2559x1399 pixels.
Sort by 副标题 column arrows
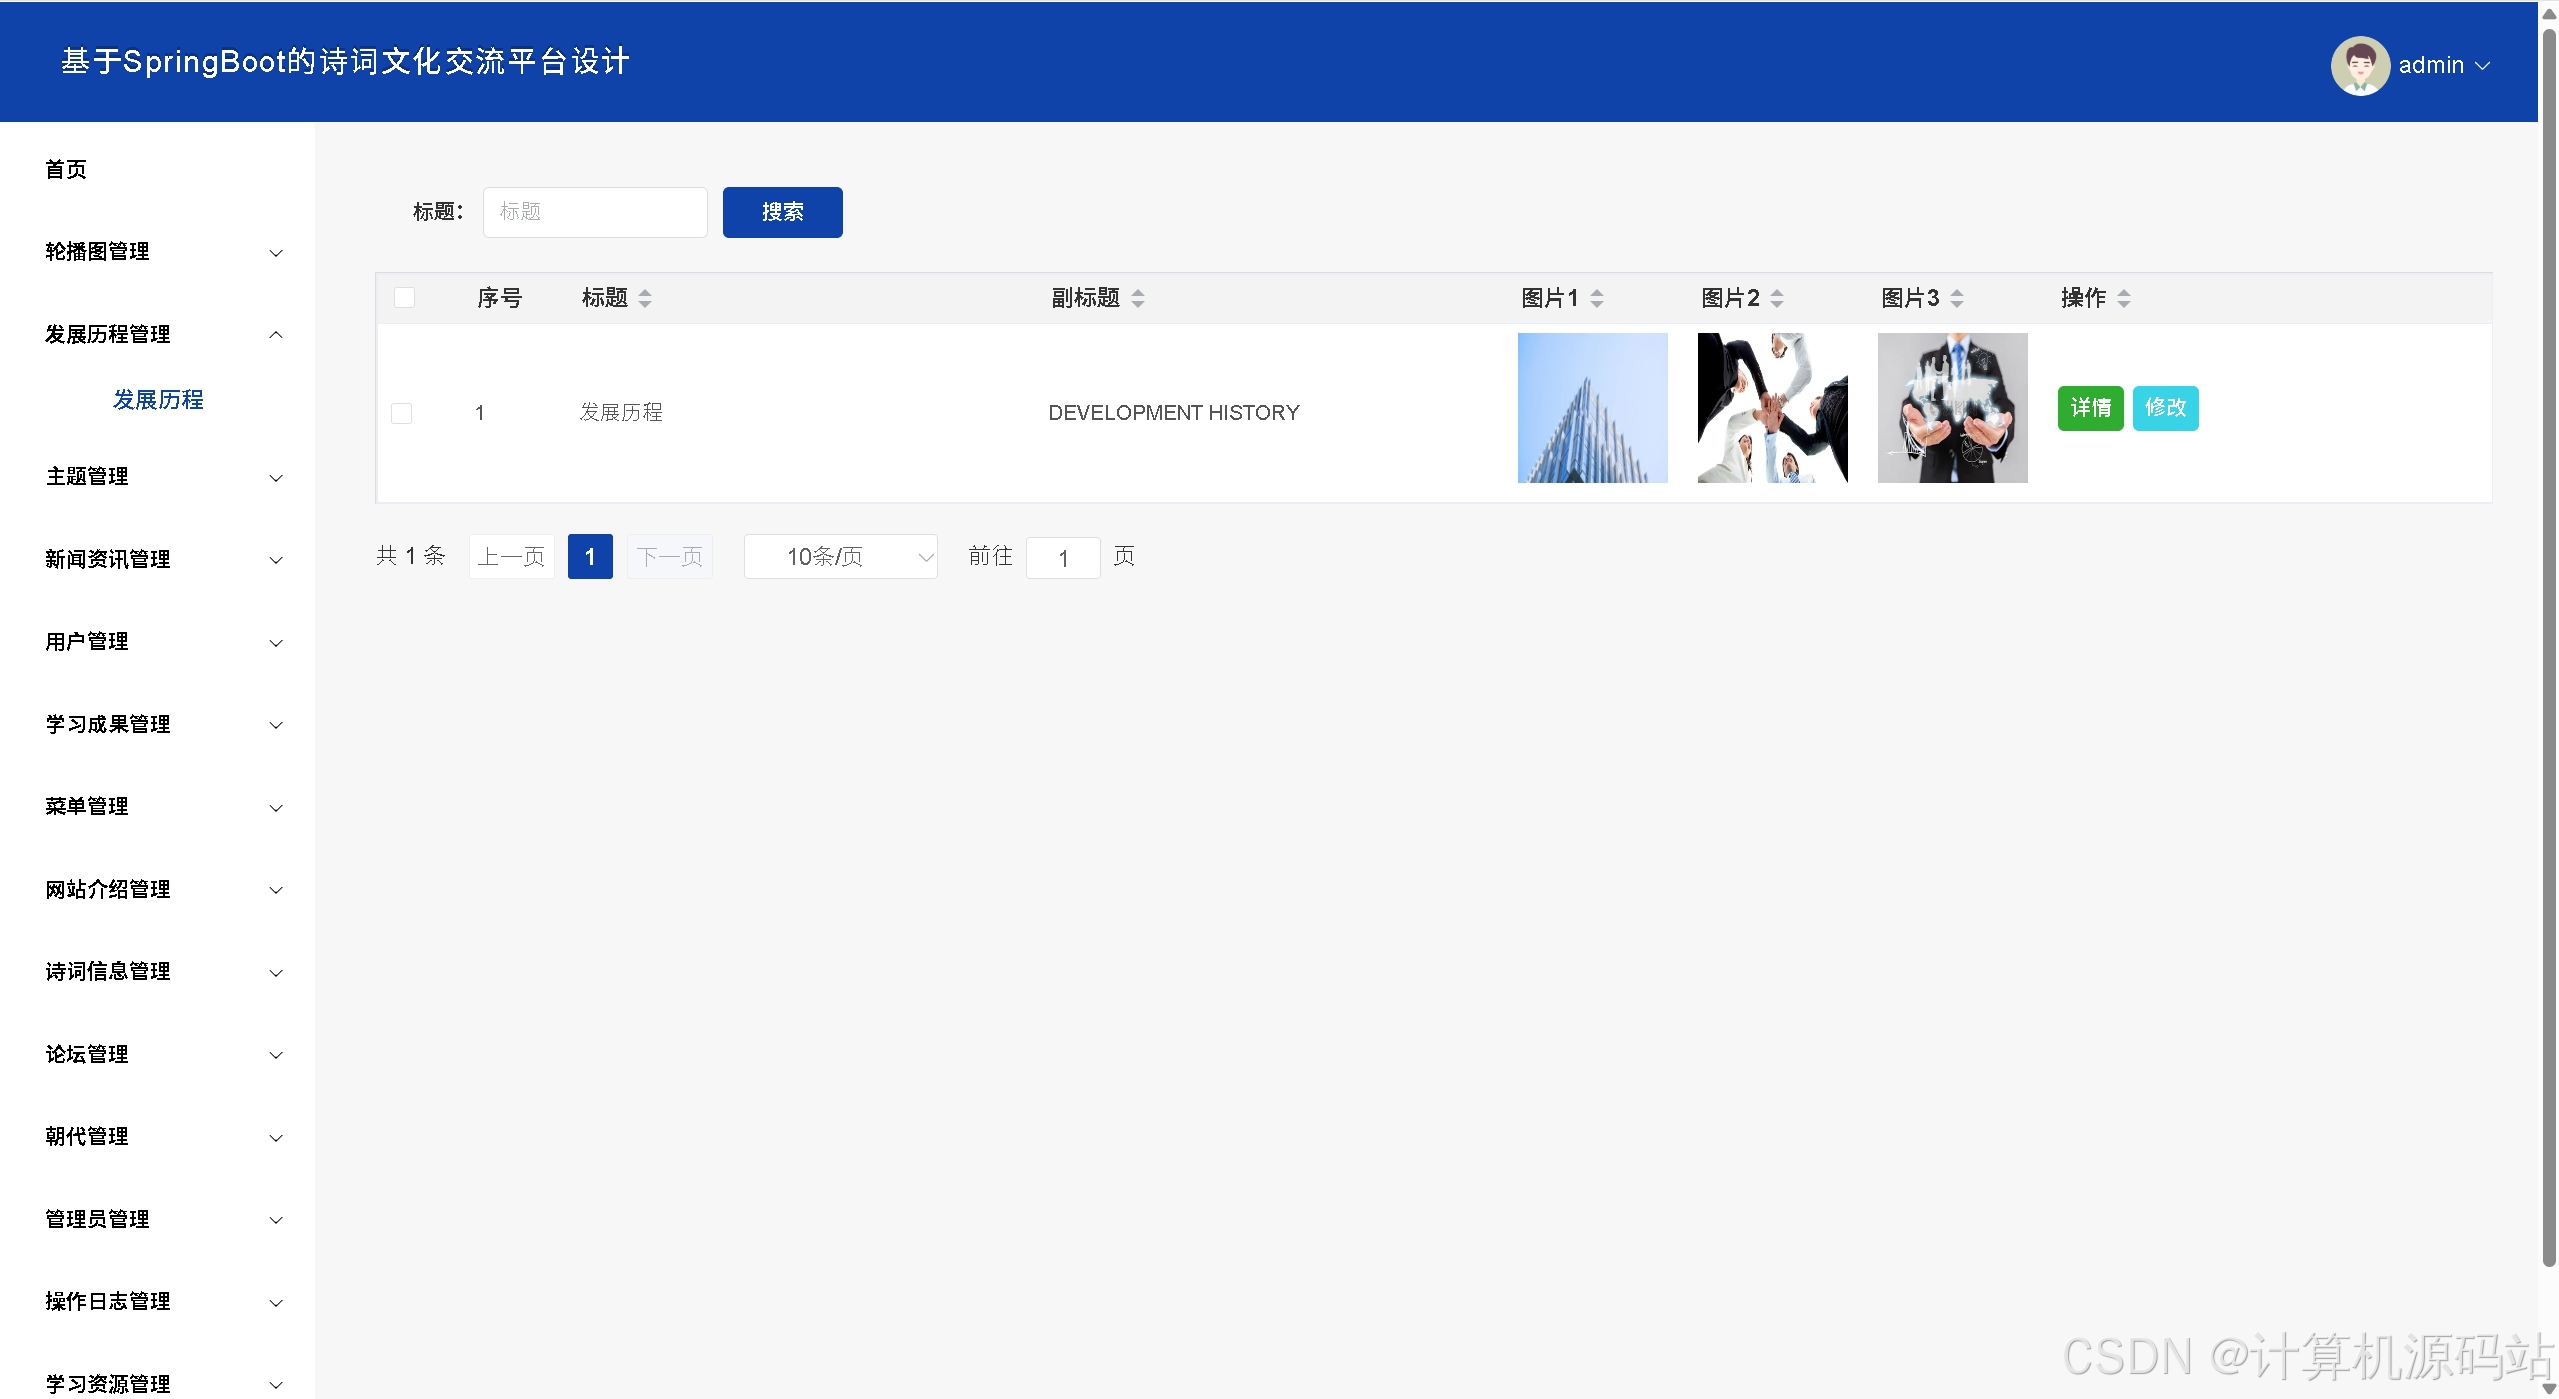coord(1138,298)
